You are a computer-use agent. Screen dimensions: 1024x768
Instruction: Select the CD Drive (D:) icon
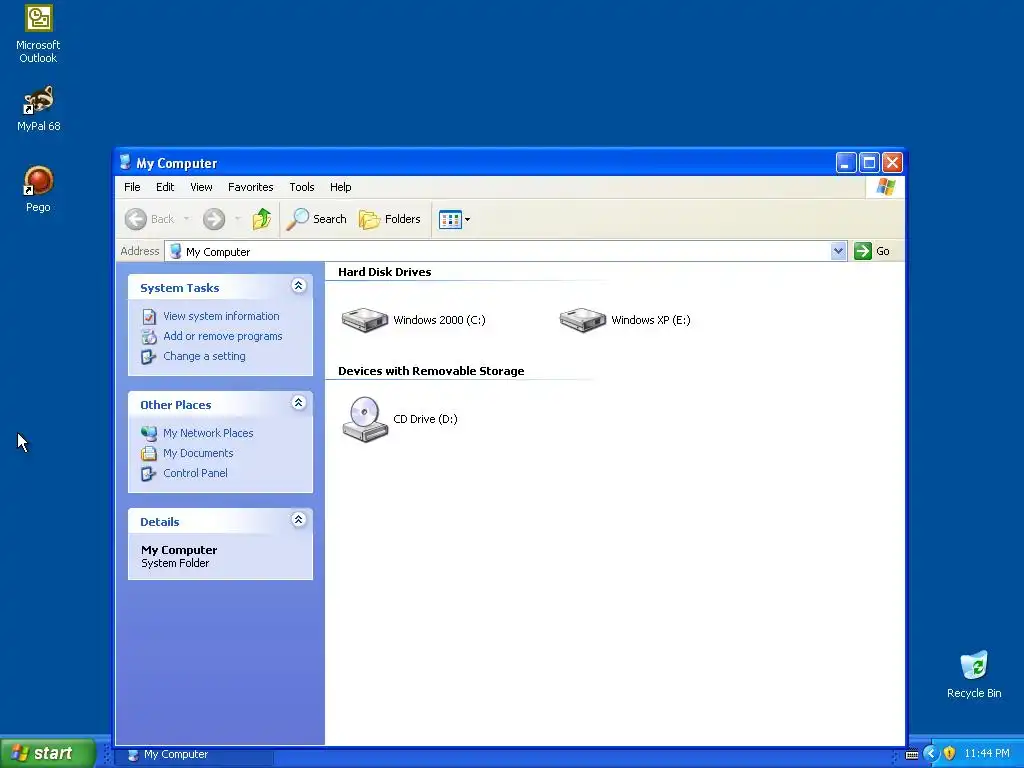pos(400,419)
